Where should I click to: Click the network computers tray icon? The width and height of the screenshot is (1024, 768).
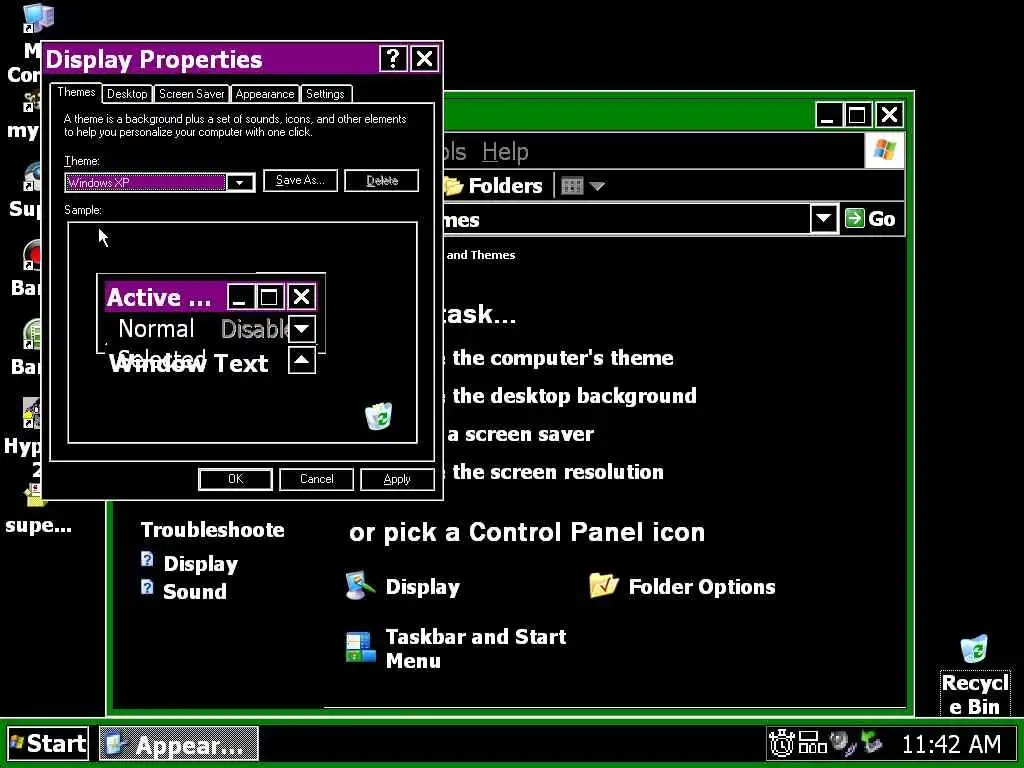tap(812, 743)
